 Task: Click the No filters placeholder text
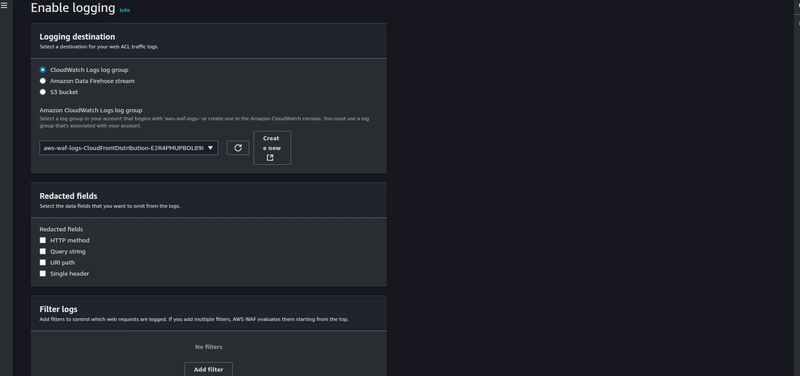coord(209,347)
